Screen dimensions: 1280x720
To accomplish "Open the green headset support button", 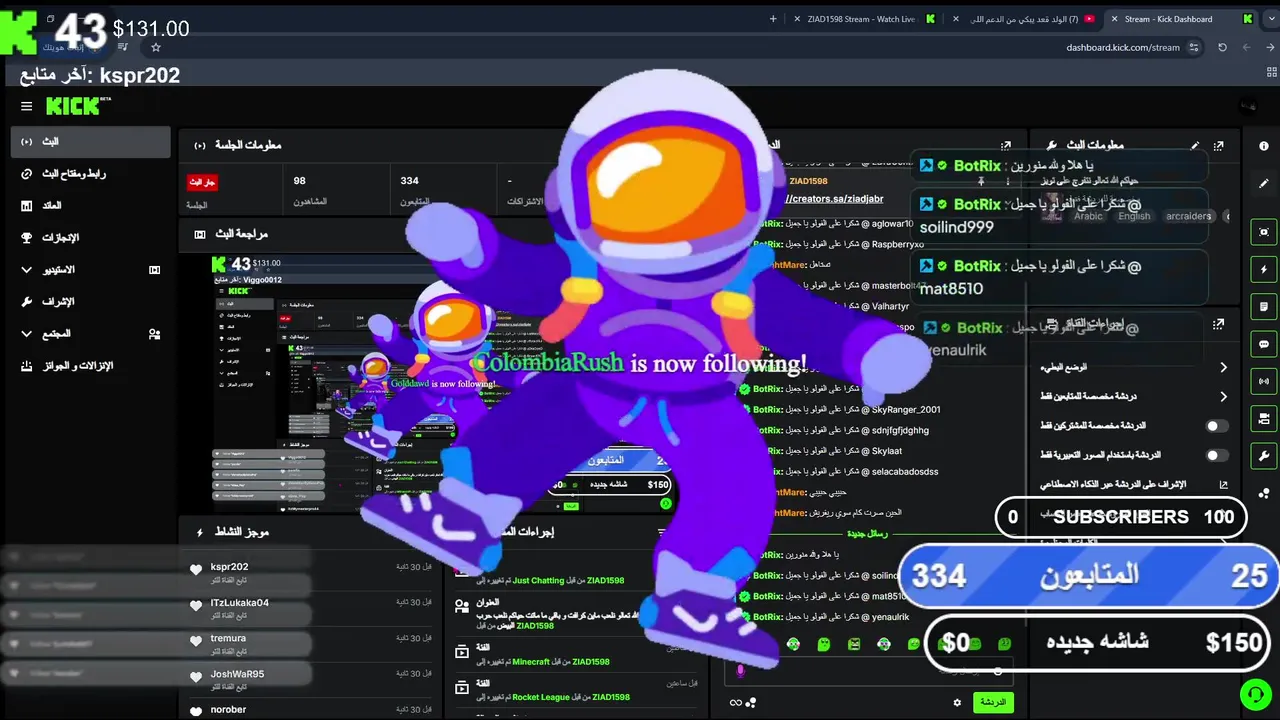I will 1254,693.
